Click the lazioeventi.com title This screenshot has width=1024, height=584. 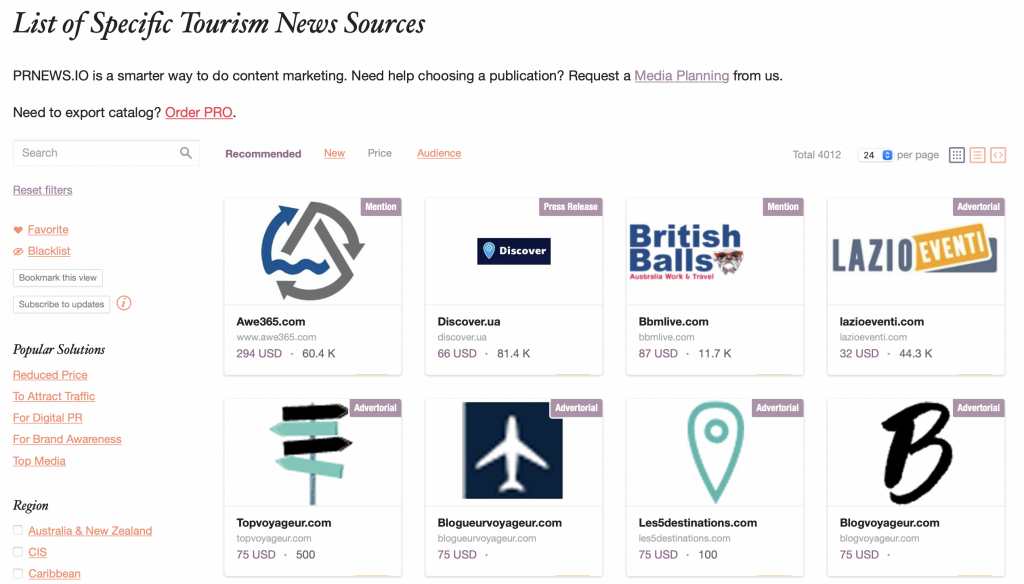point(882,321)
